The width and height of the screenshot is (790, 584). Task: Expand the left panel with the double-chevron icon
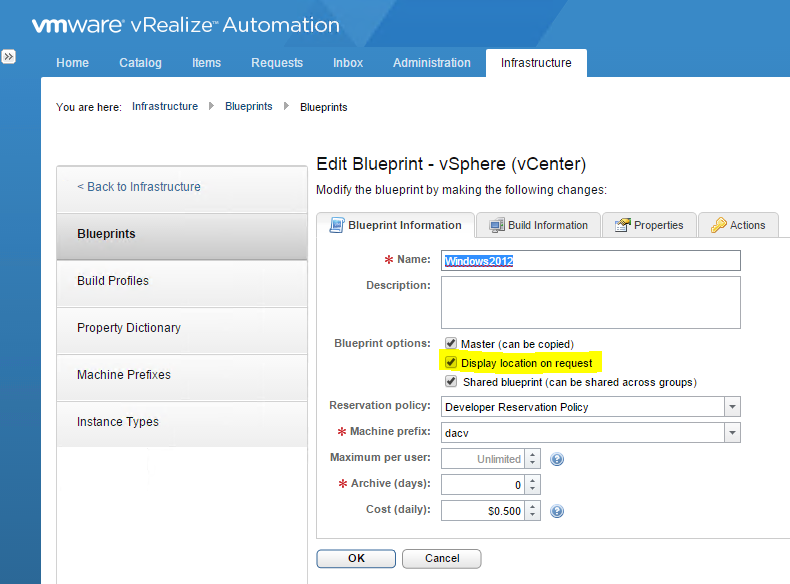coord(9,56)
